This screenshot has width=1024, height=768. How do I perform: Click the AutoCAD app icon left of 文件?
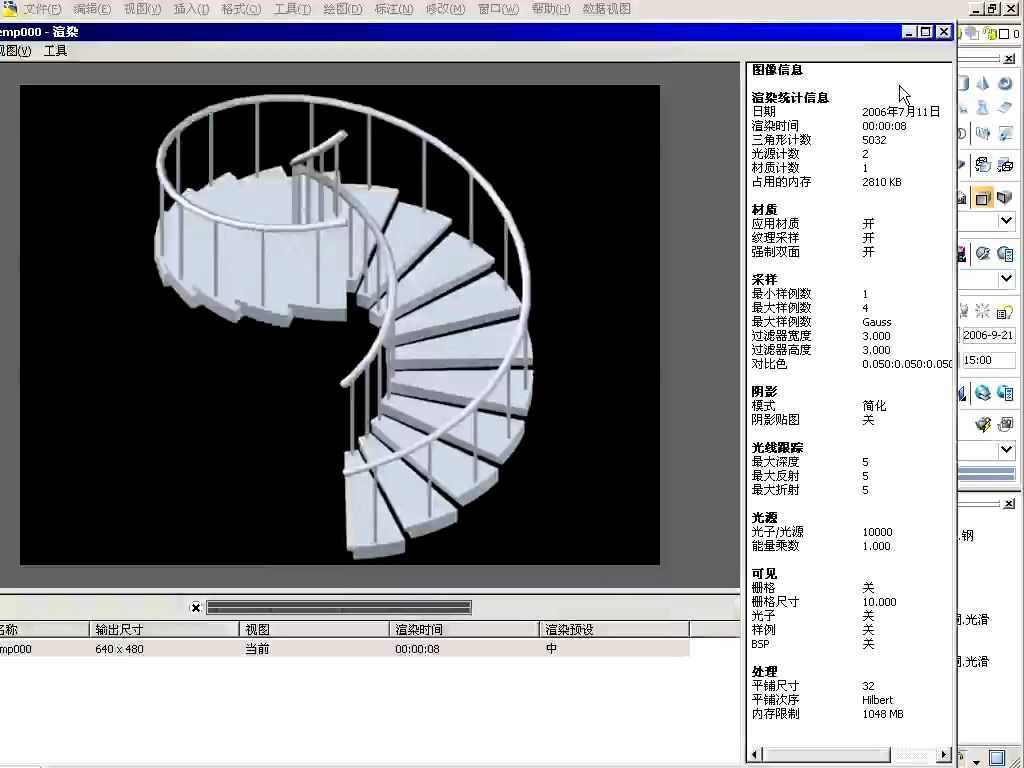[x=8, y=8]
